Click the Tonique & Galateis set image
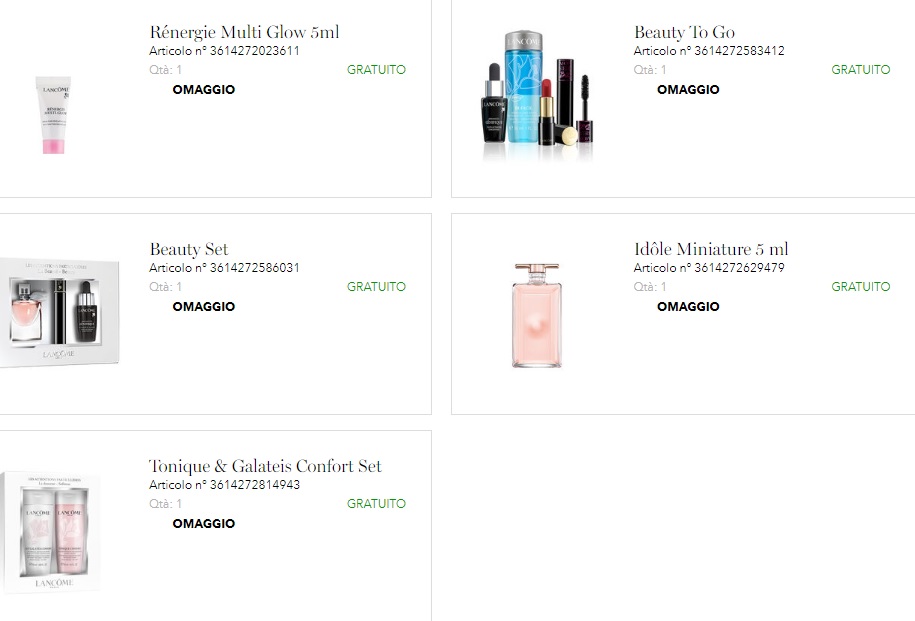 51,532
